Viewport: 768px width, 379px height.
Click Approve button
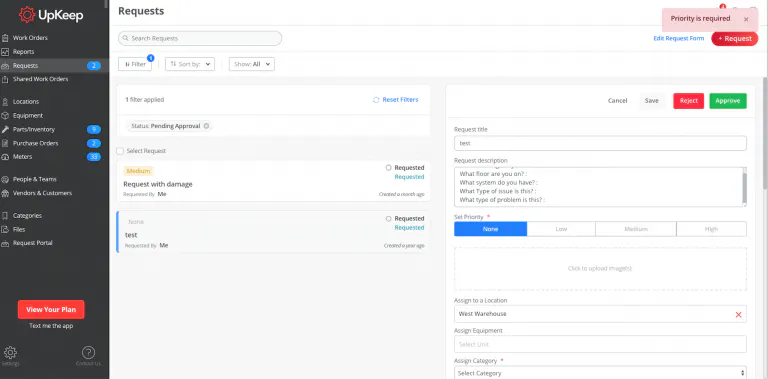728,101
